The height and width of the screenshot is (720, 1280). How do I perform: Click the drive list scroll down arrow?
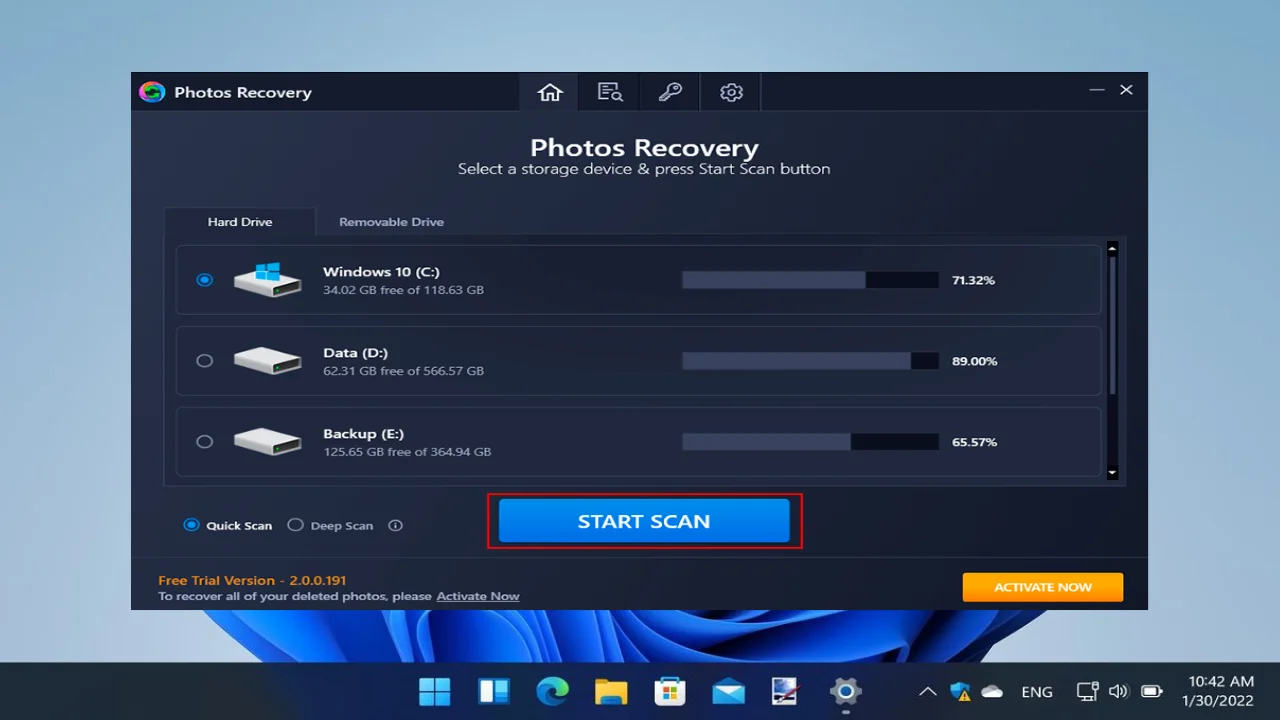coord(1112,472)
